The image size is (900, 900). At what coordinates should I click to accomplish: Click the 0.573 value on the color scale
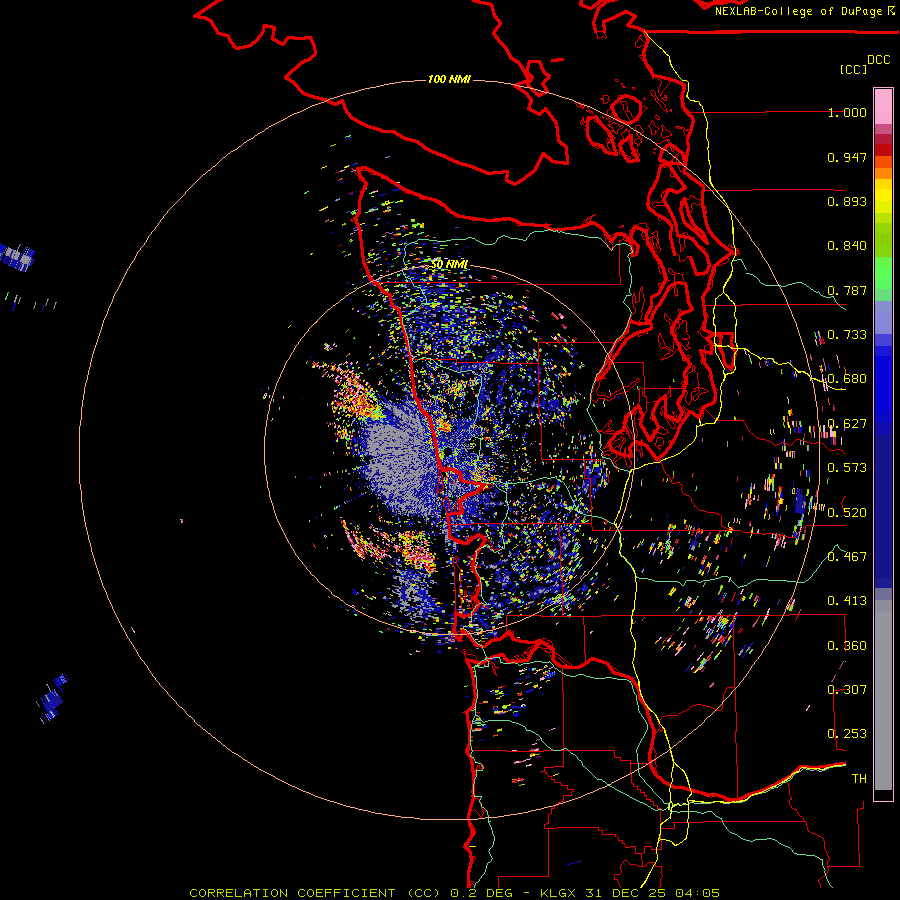(847, 468)
